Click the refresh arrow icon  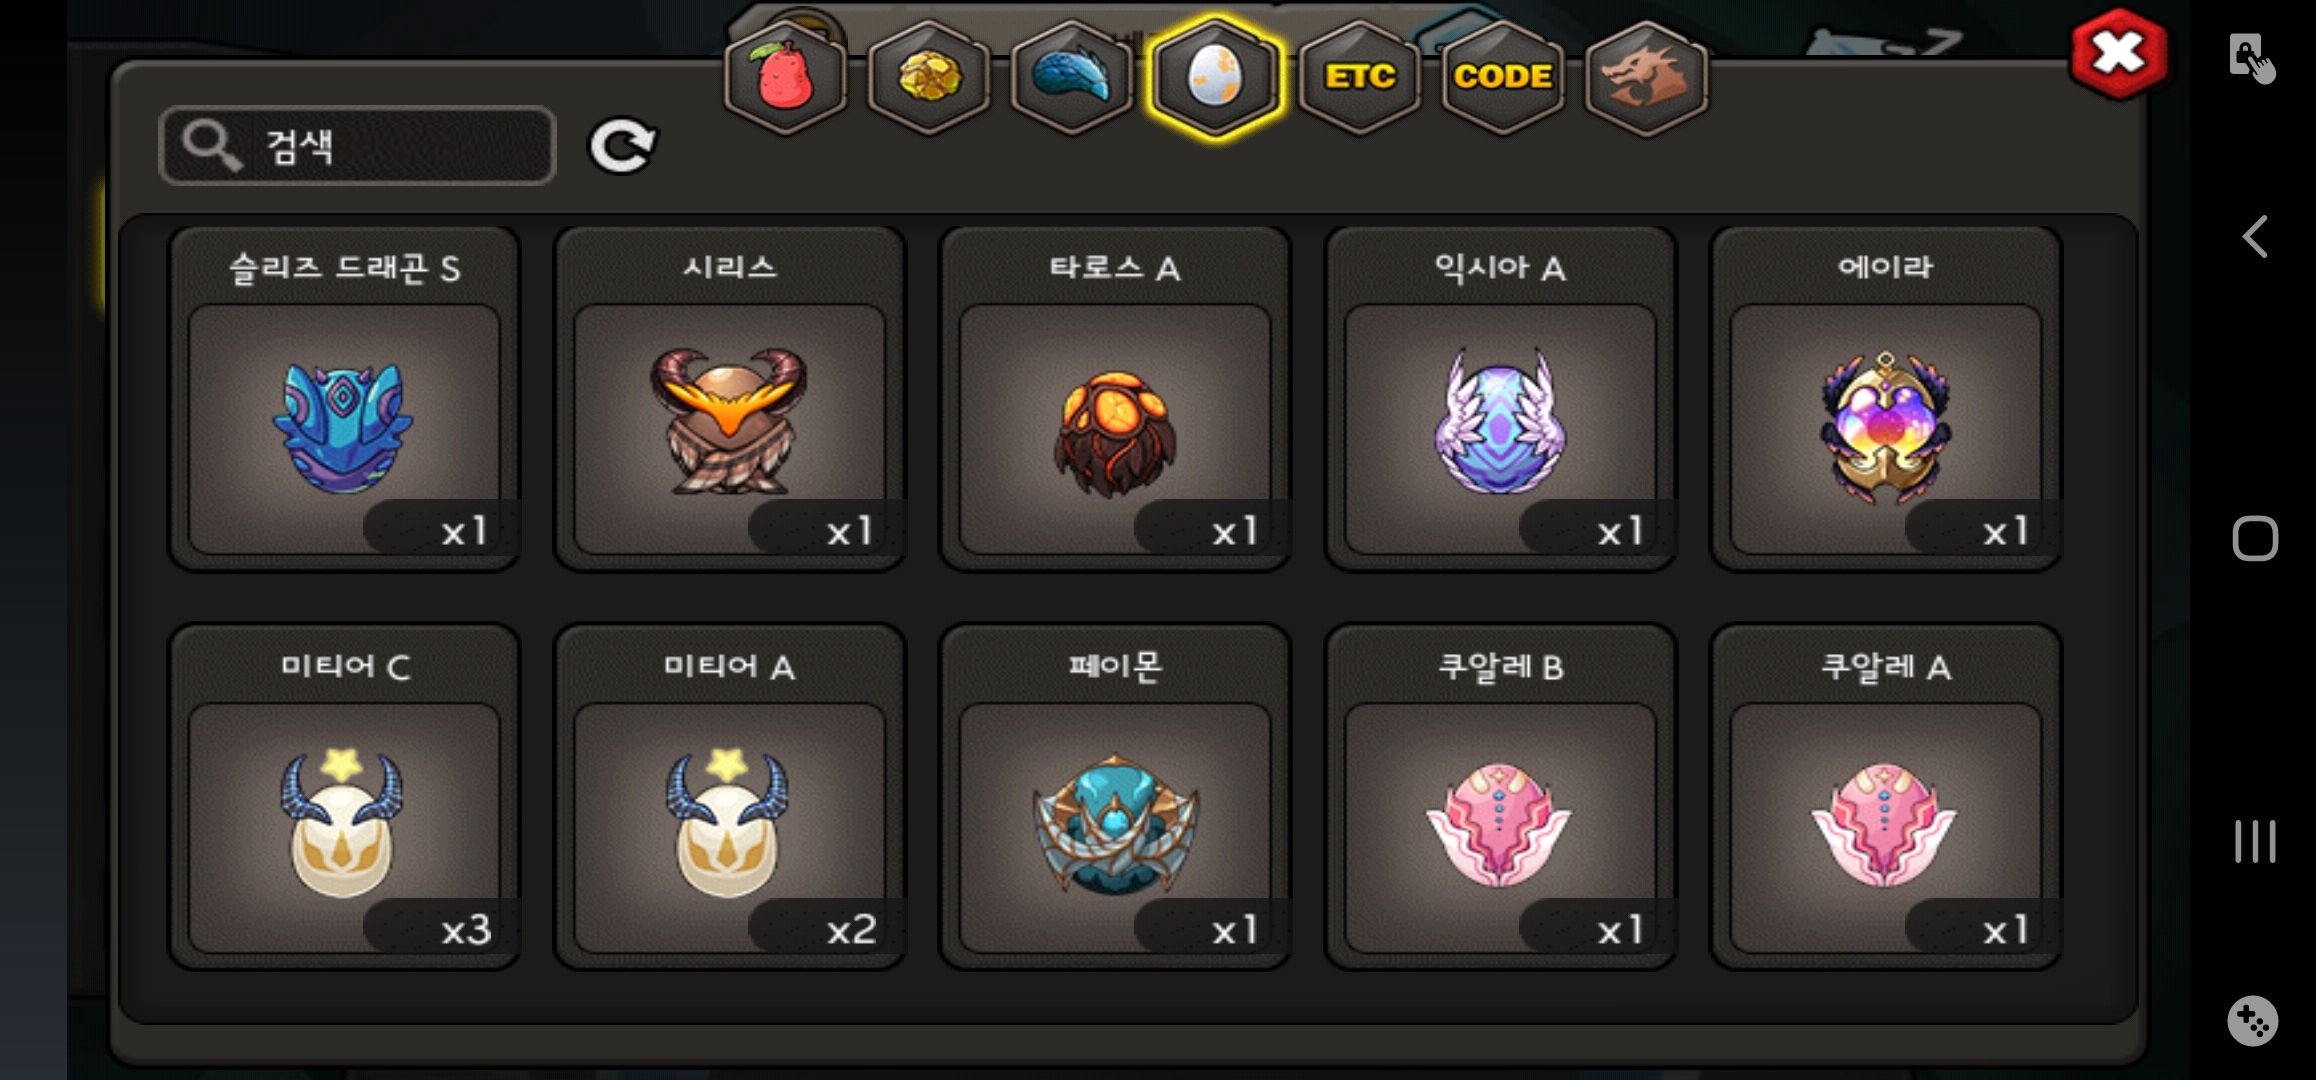pyautogui.click(x=621, y=146)
